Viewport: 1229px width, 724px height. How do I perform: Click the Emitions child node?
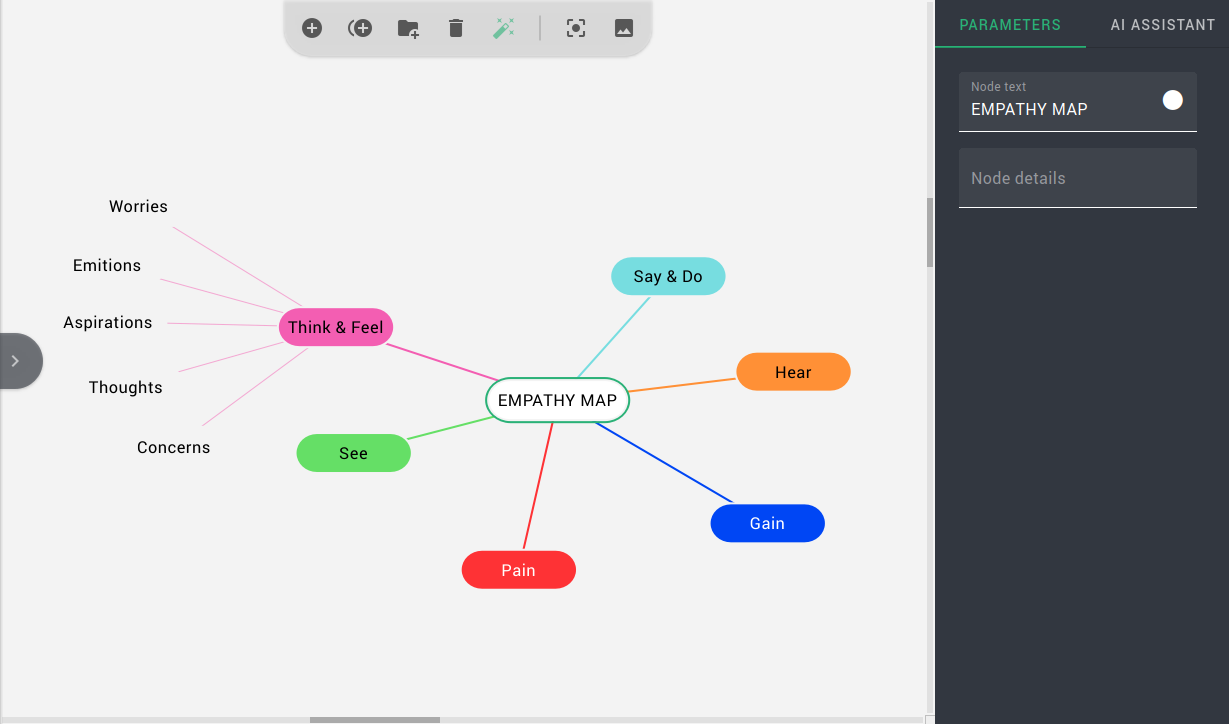[x=107, y=265]
